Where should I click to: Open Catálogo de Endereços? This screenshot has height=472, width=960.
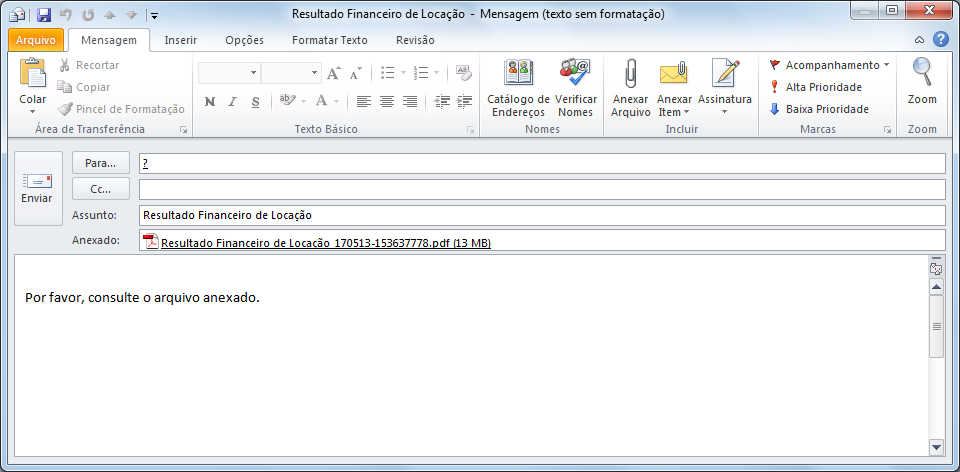pos(519,89)
